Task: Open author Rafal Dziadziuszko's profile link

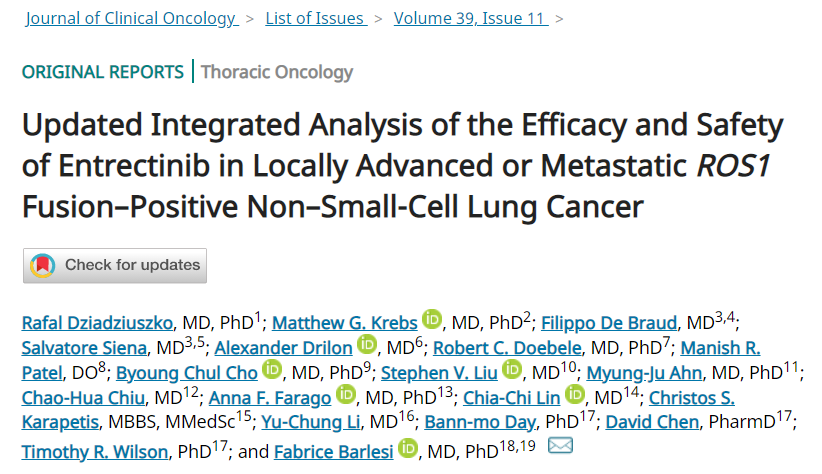Action: tap(98, 322)
